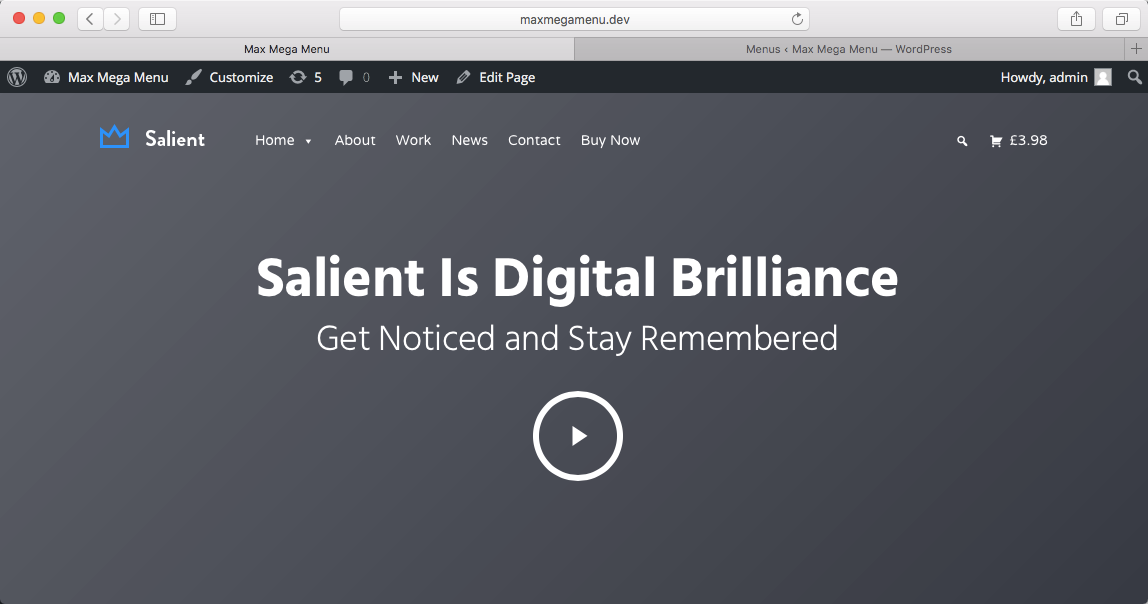Reload the page in the address bar
The height and width of the screenshot is (604, 1148).
[x=797, y=19]
